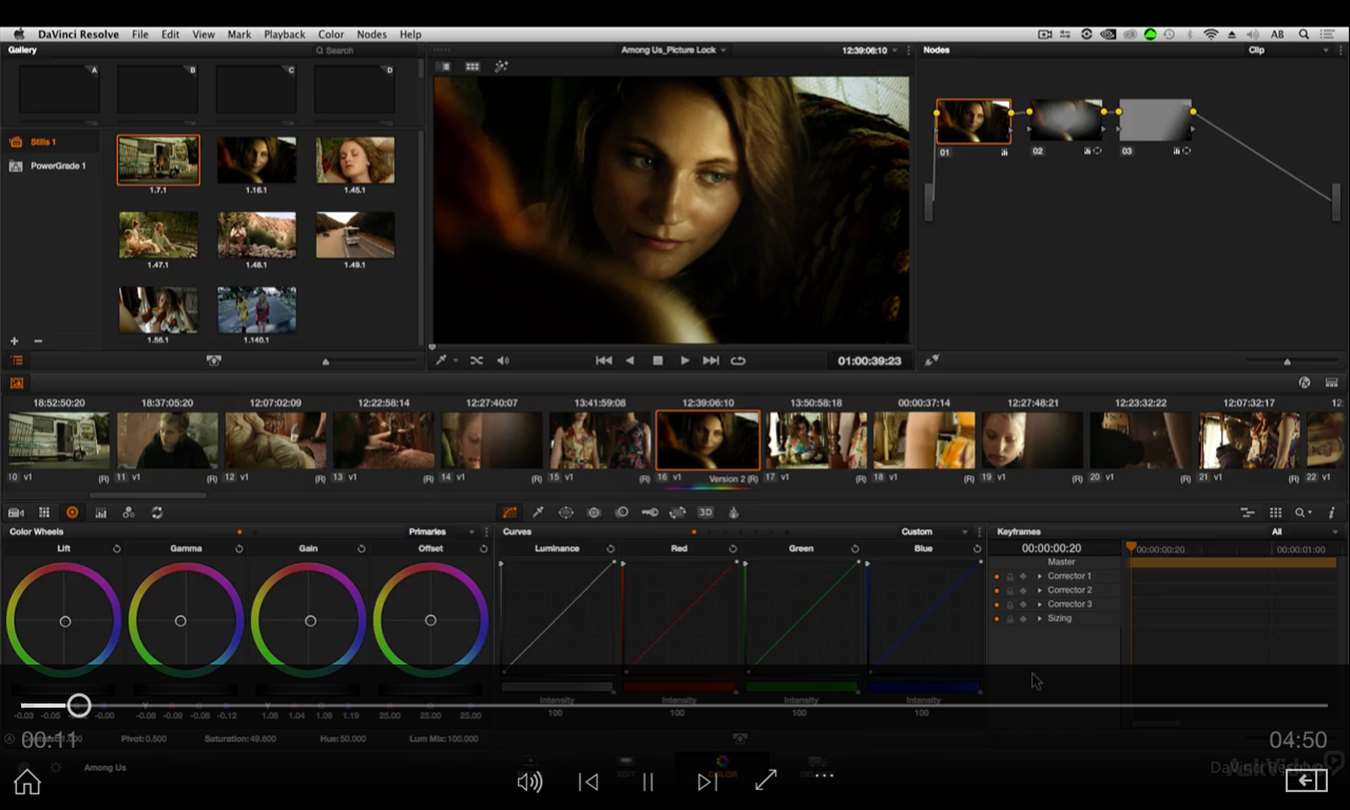Select the Qualifier eyedropper palette
1350x810 pixels.
click(538, 512)
